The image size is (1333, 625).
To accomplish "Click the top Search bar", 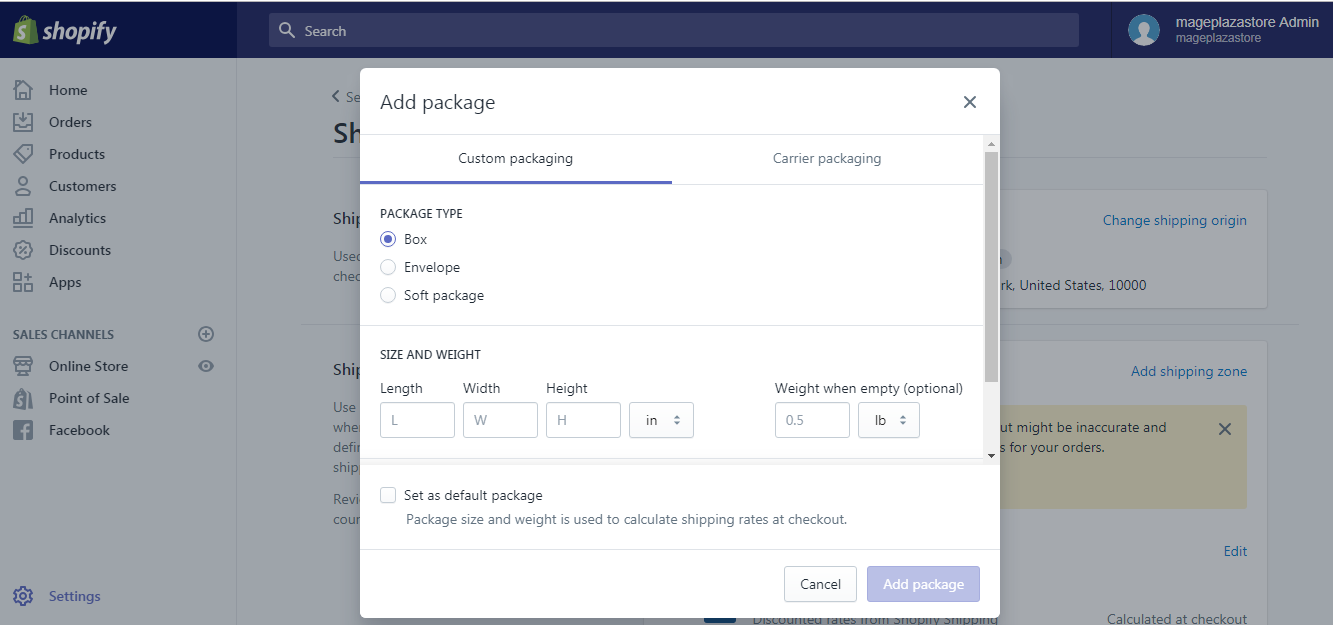I will 674,30.
